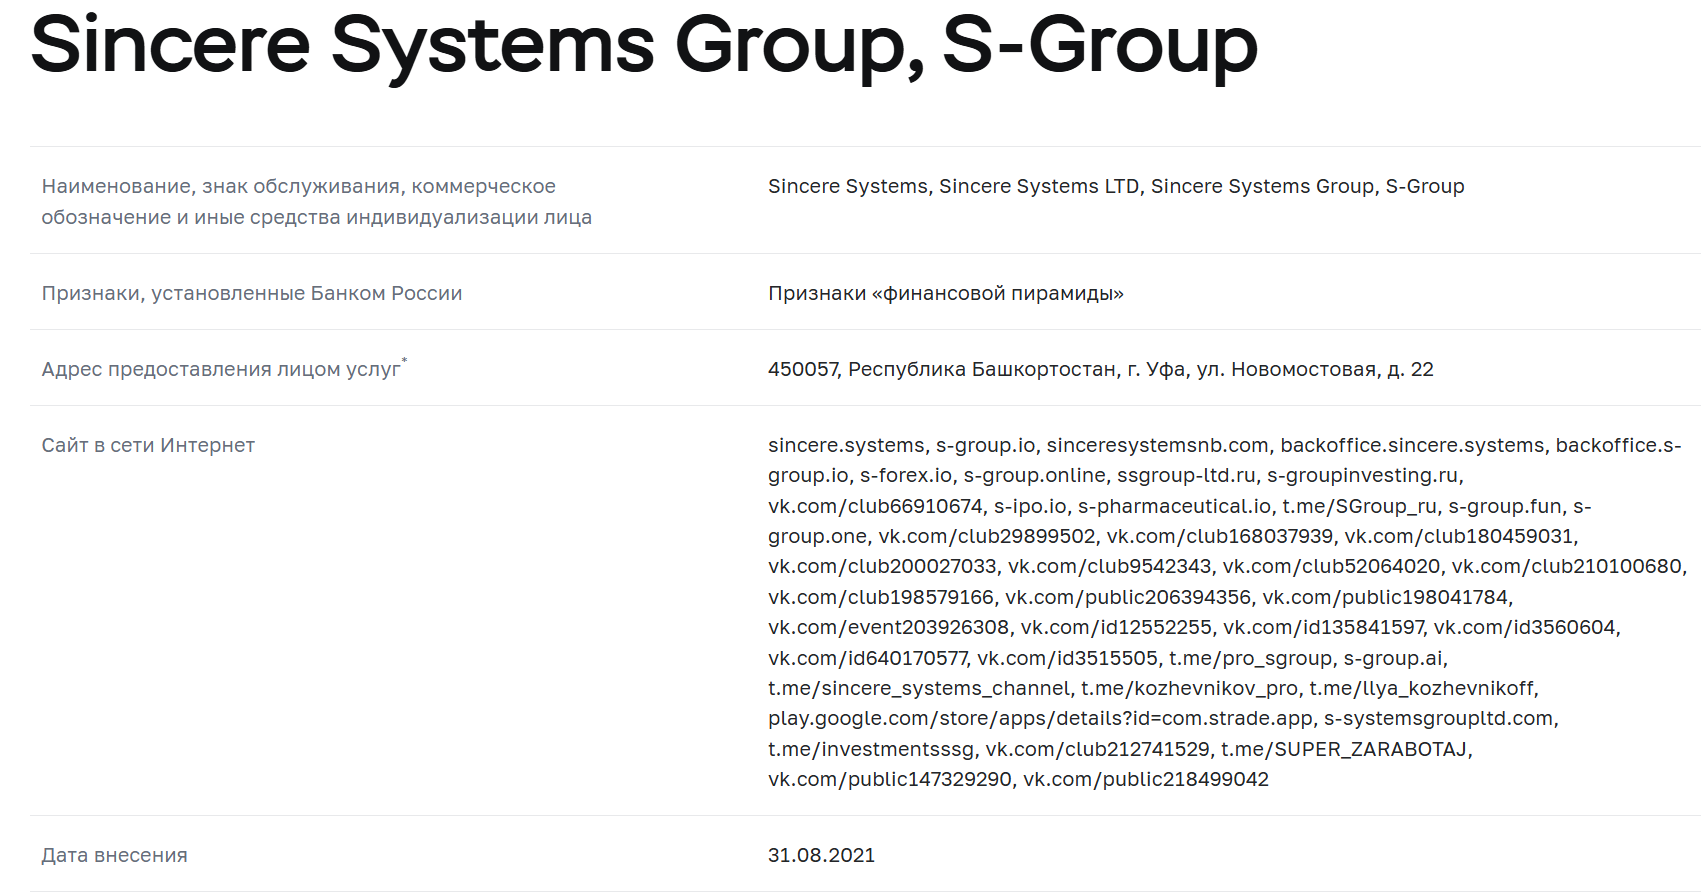
Task: Click the text 'vk.com/public198041784'
Action: coord(1385,597)
